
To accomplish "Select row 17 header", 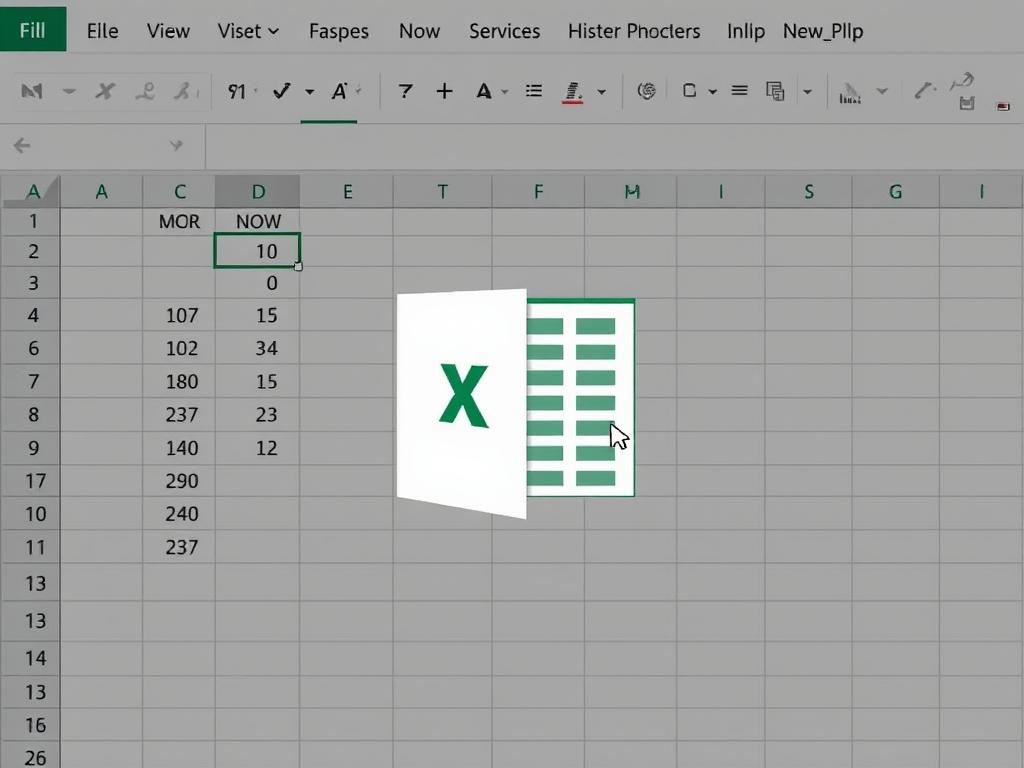I will pos(31,481).
